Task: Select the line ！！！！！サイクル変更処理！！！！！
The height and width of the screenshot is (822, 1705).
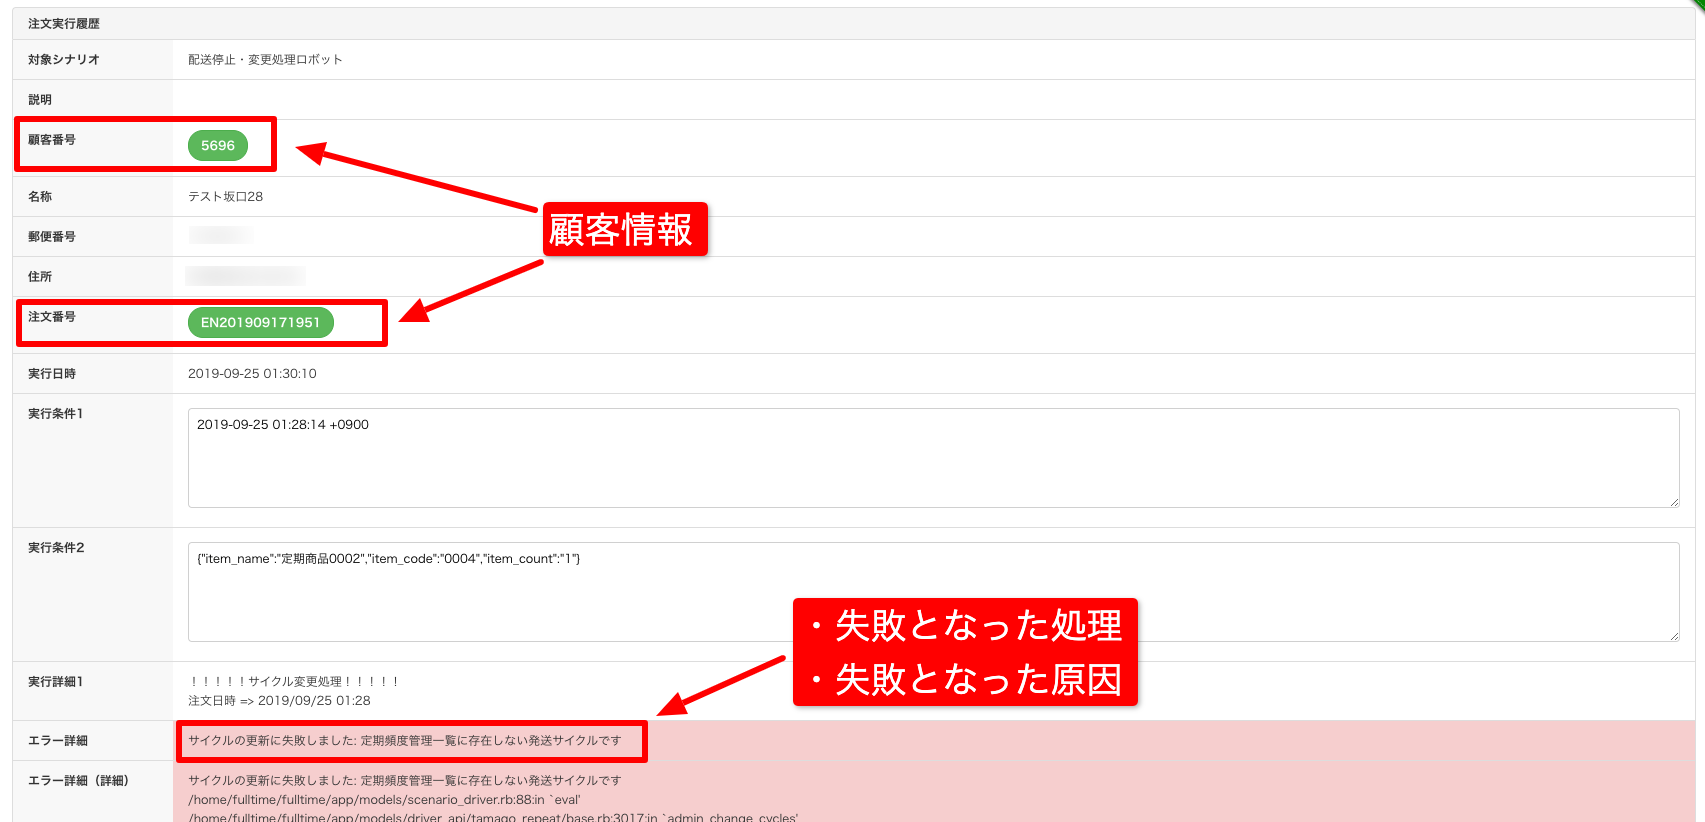Action: pos(294,681)
